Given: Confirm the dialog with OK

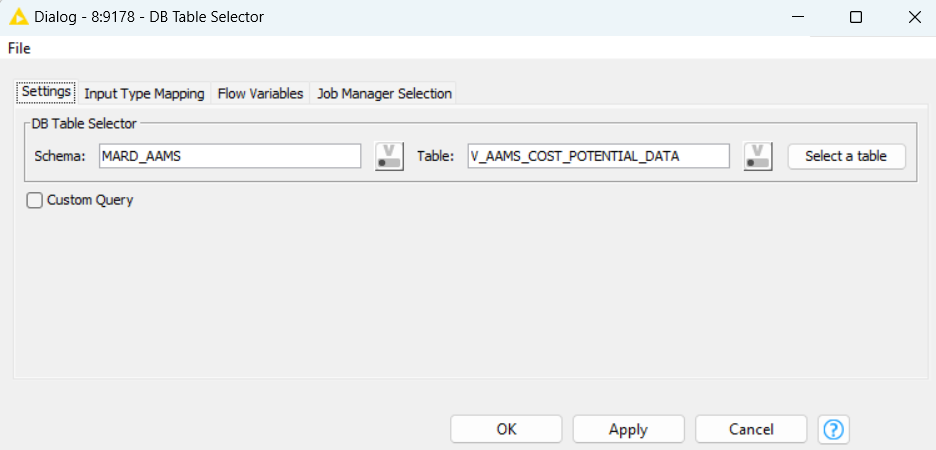Looking at the screenshot, I should 506,429.
